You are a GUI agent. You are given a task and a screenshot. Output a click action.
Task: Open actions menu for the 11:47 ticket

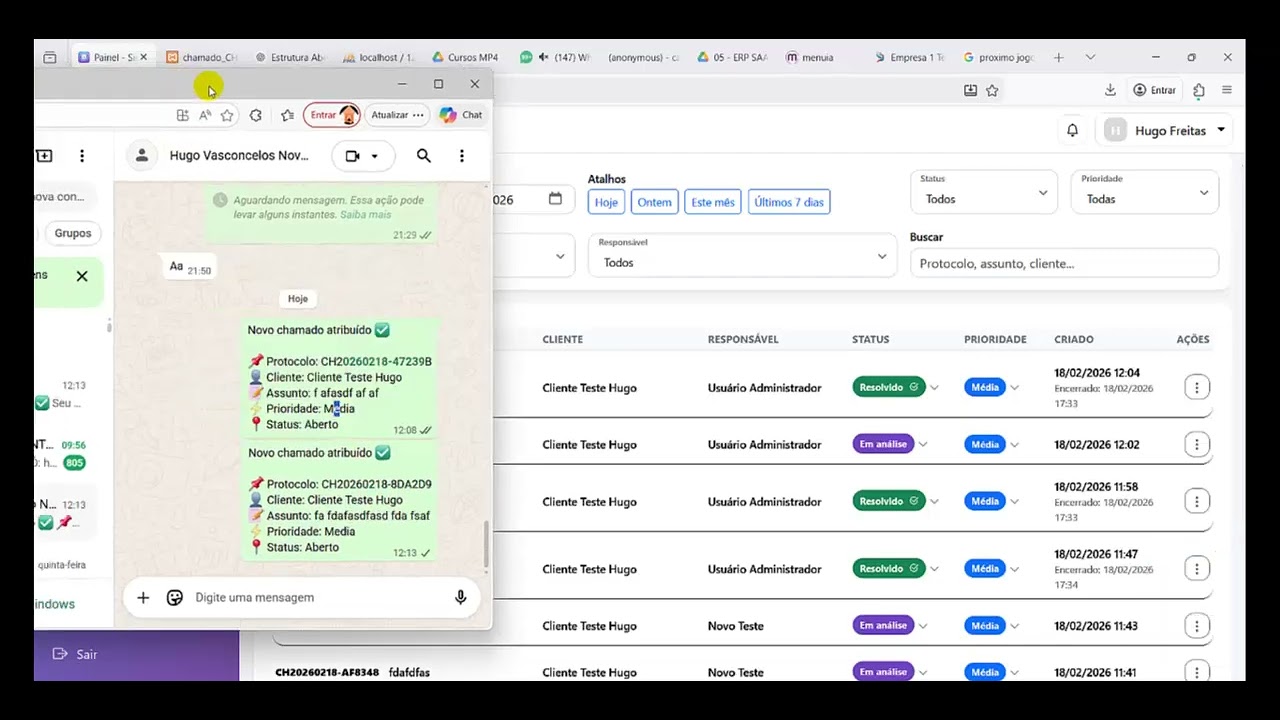(x=1197, y=569)
